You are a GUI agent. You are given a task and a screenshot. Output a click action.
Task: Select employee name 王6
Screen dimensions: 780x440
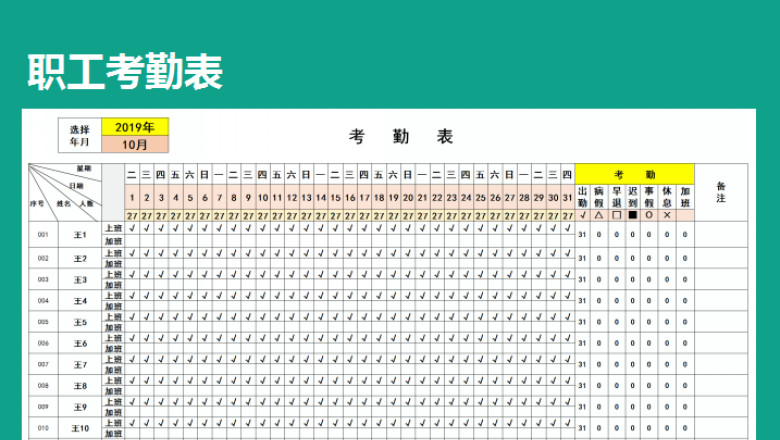80,343
